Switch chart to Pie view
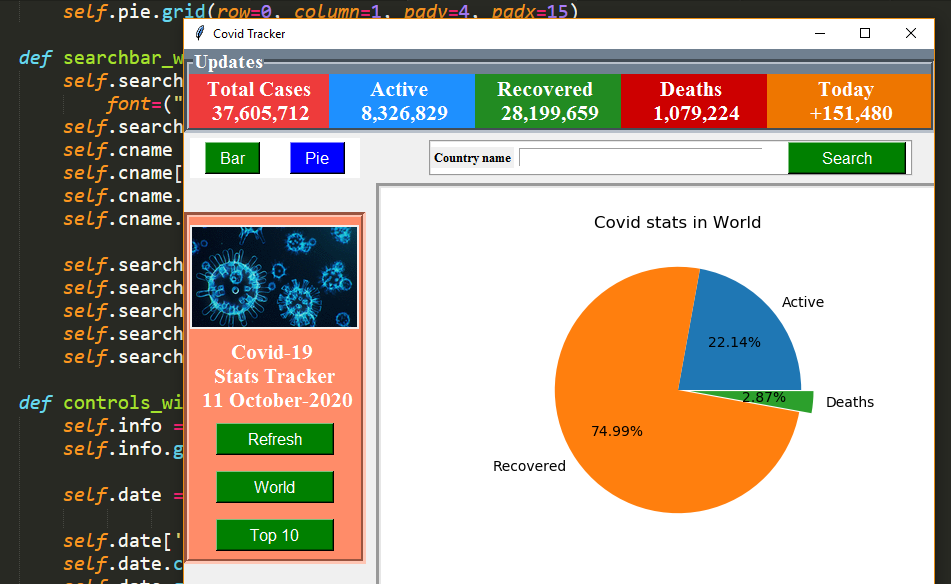 pos(317,157)
